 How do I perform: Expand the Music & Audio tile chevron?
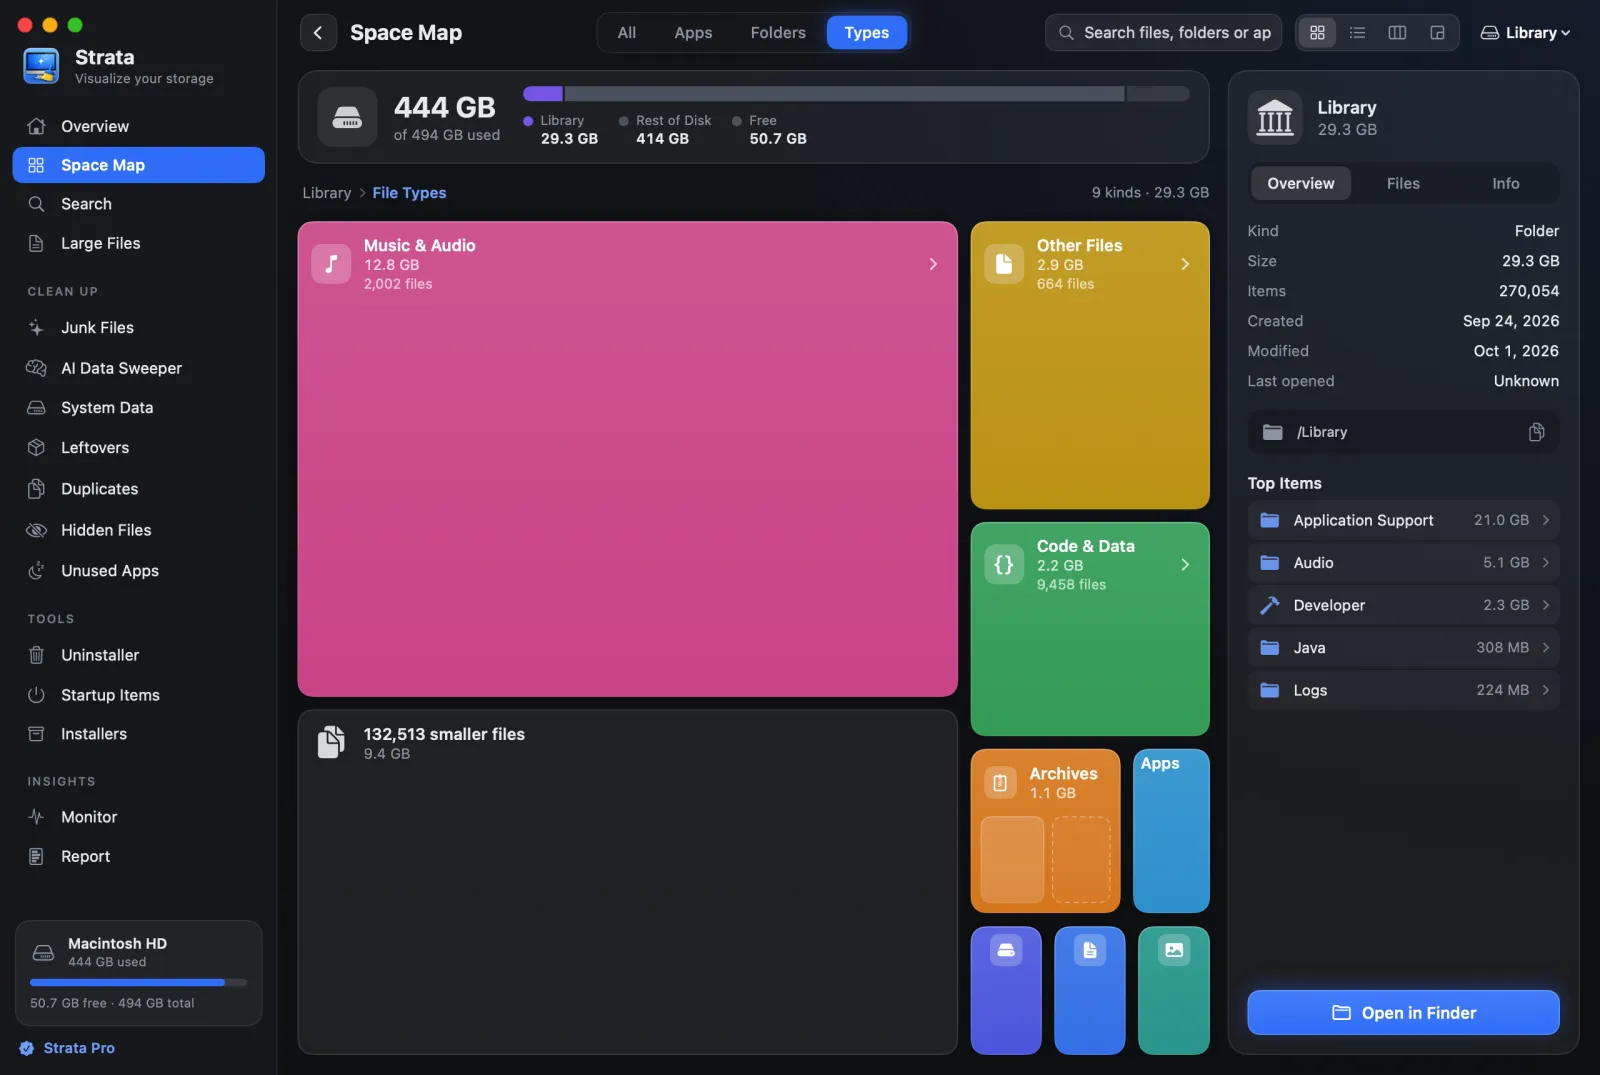pos(933,264)
